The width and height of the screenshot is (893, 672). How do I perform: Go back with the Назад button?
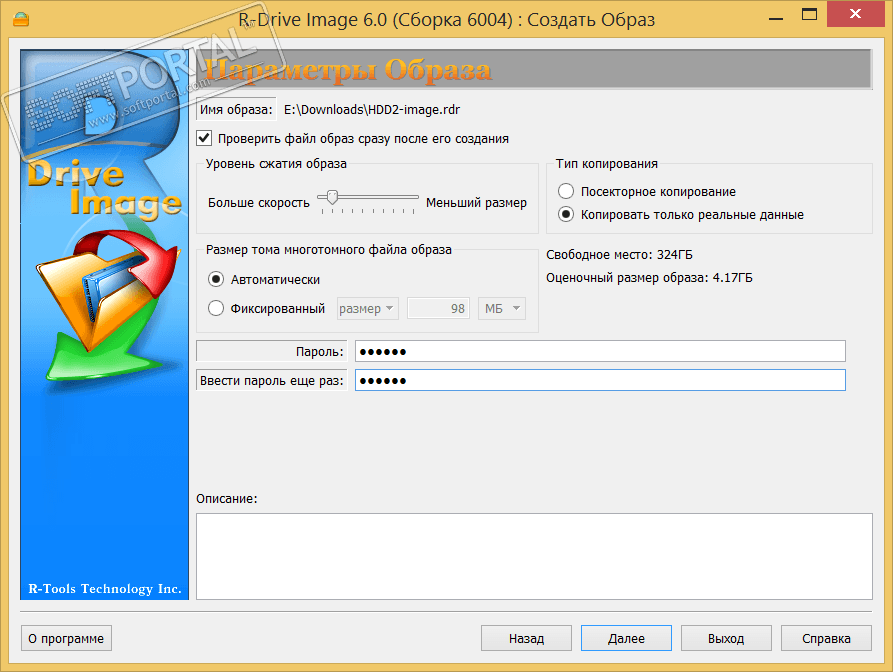pos(526,638)
